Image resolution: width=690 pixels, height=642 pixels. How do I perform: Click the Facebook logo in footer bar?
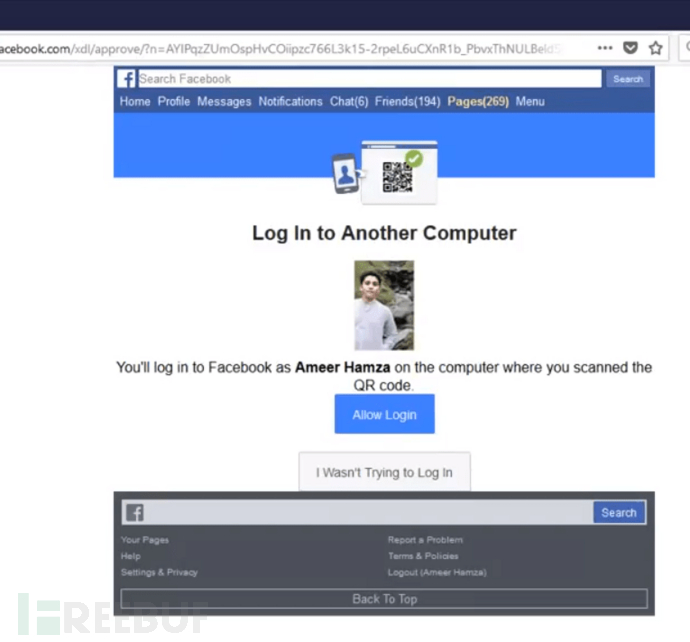133,513
